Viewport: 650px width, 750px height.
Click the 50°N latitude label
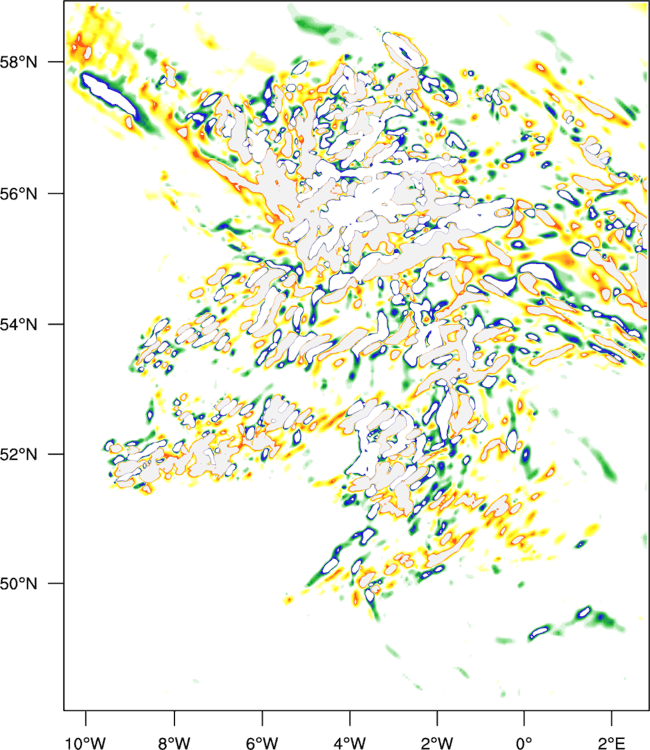19,584
